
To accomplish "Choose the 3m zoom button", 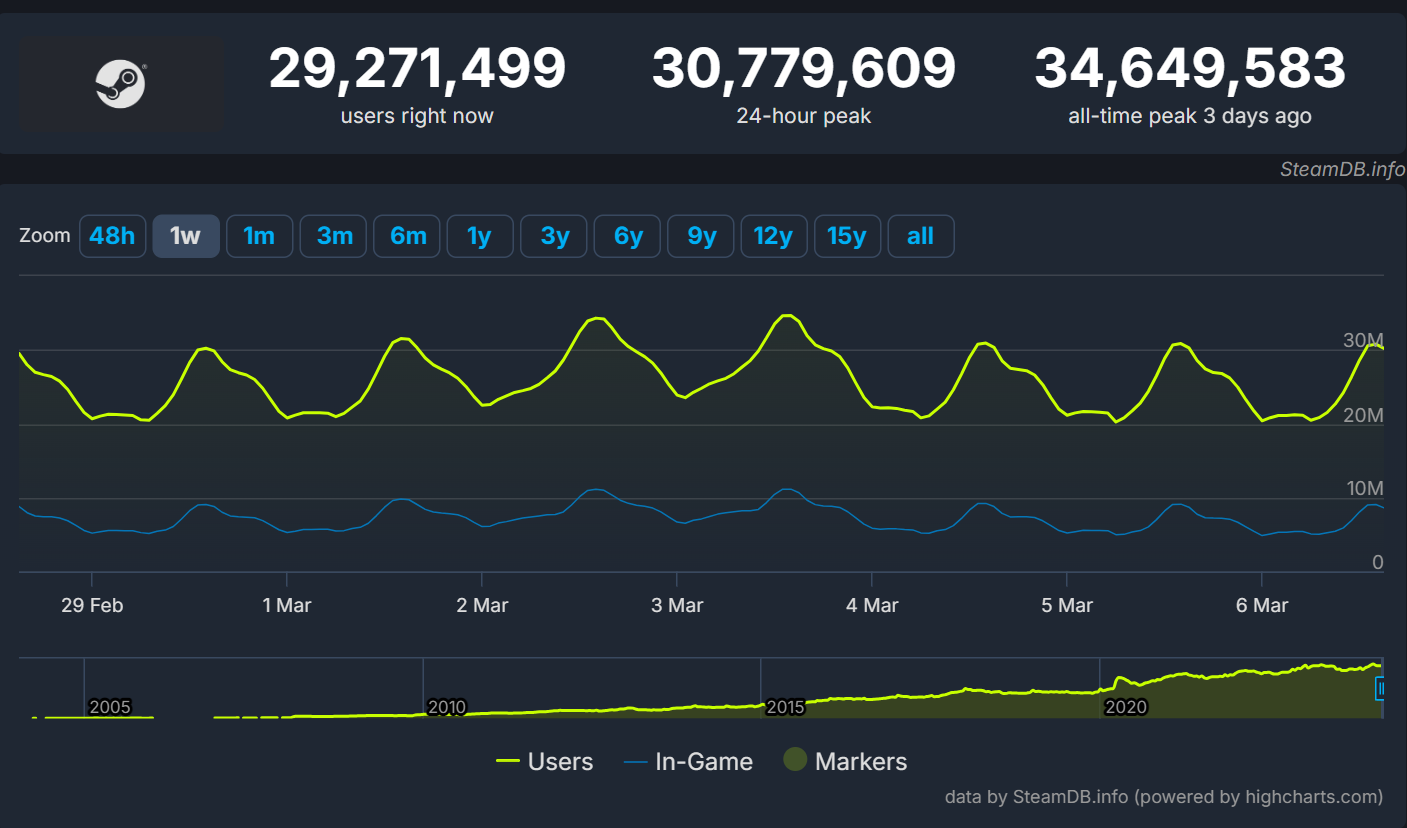I will click(334, 236).
